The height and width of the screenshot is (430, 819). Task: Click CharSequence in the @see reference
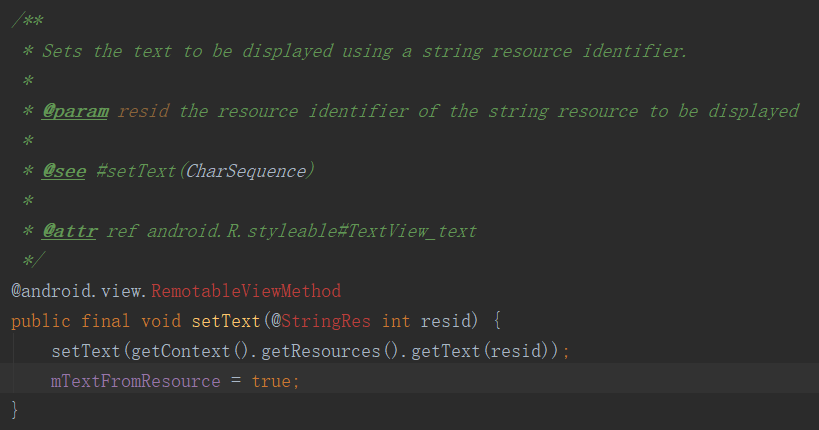pyautogui.click(x=246, y=171)
